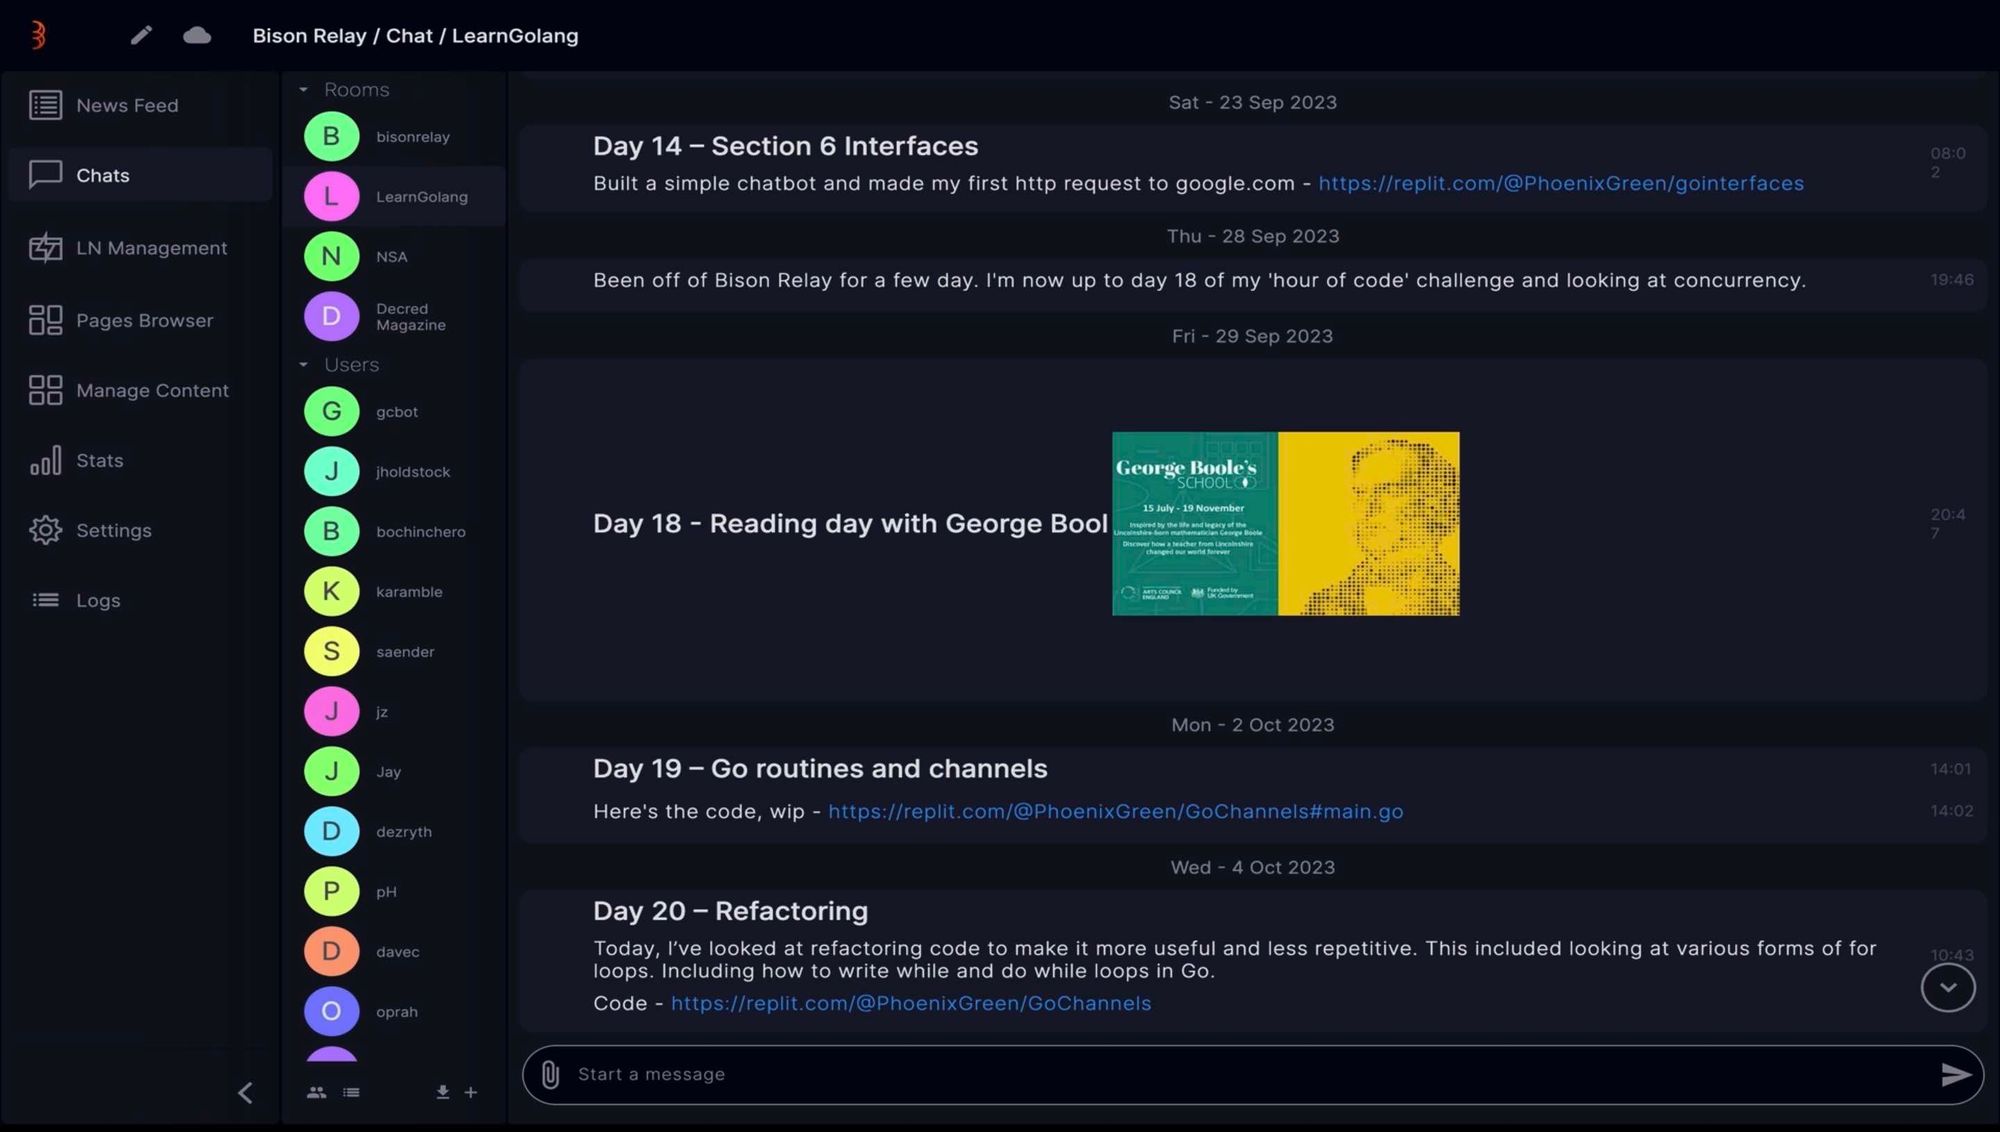Click the download icon below user list
2000x1132 pixels.
tap(443, 1092)
